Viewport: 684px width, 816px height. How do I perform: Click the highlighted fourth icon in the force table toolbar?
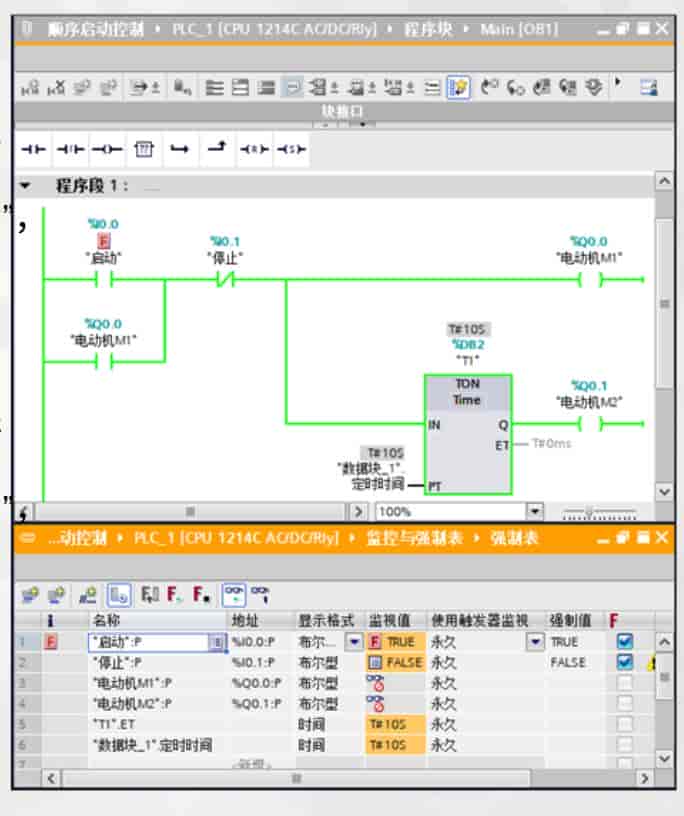pos(119,595)
